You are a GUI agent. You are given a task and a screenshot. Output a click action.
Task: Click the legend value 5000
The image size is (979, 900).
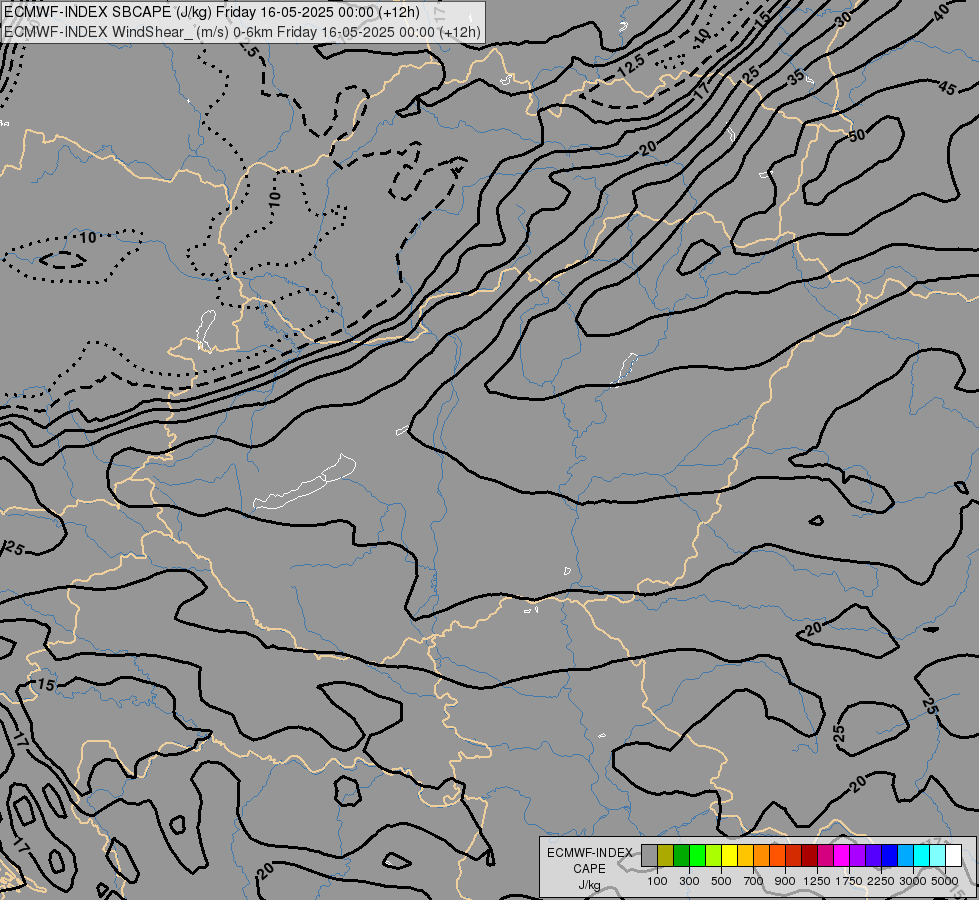click(945, 881)
